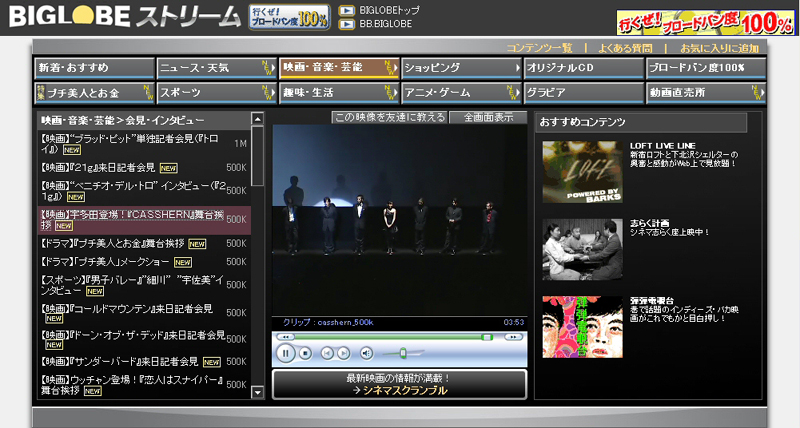Screen dimensions: 800x428
Task: Play “ベニチオ・デル・トロ” インタビュー clip
Action: click(x=144, y=191)
